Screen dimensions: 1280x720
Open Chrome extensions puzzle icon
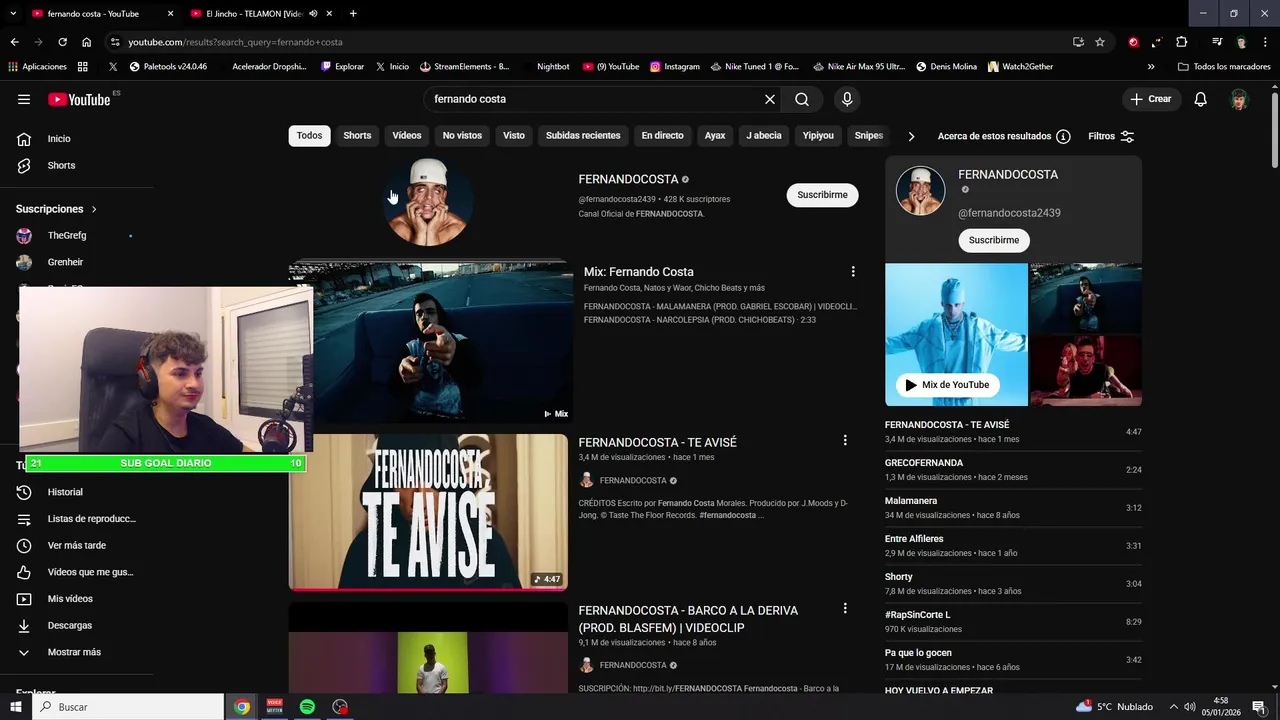1181,42
